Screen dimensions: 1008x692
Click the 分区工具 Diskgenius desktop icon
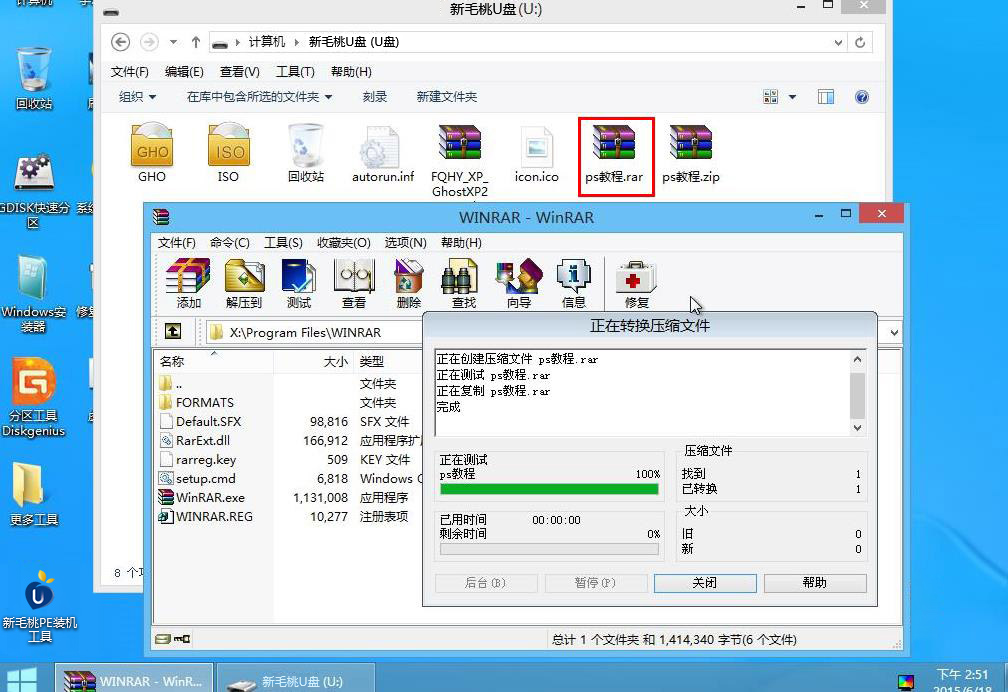point(33,397)
